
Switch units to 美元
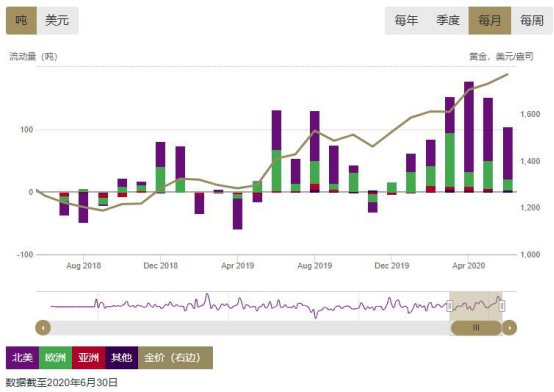point(57,21)
